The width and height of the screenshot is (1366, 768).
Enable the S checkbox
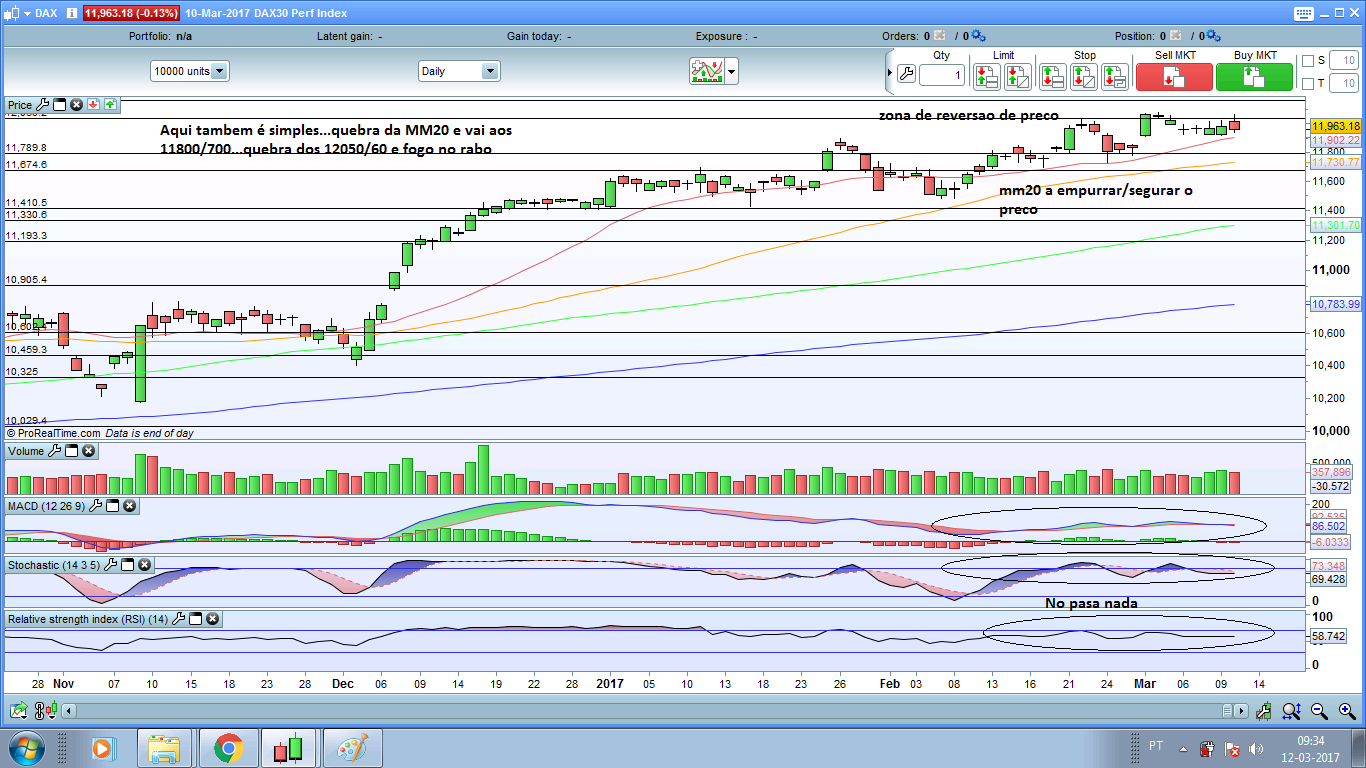(x=1308, y=60)
